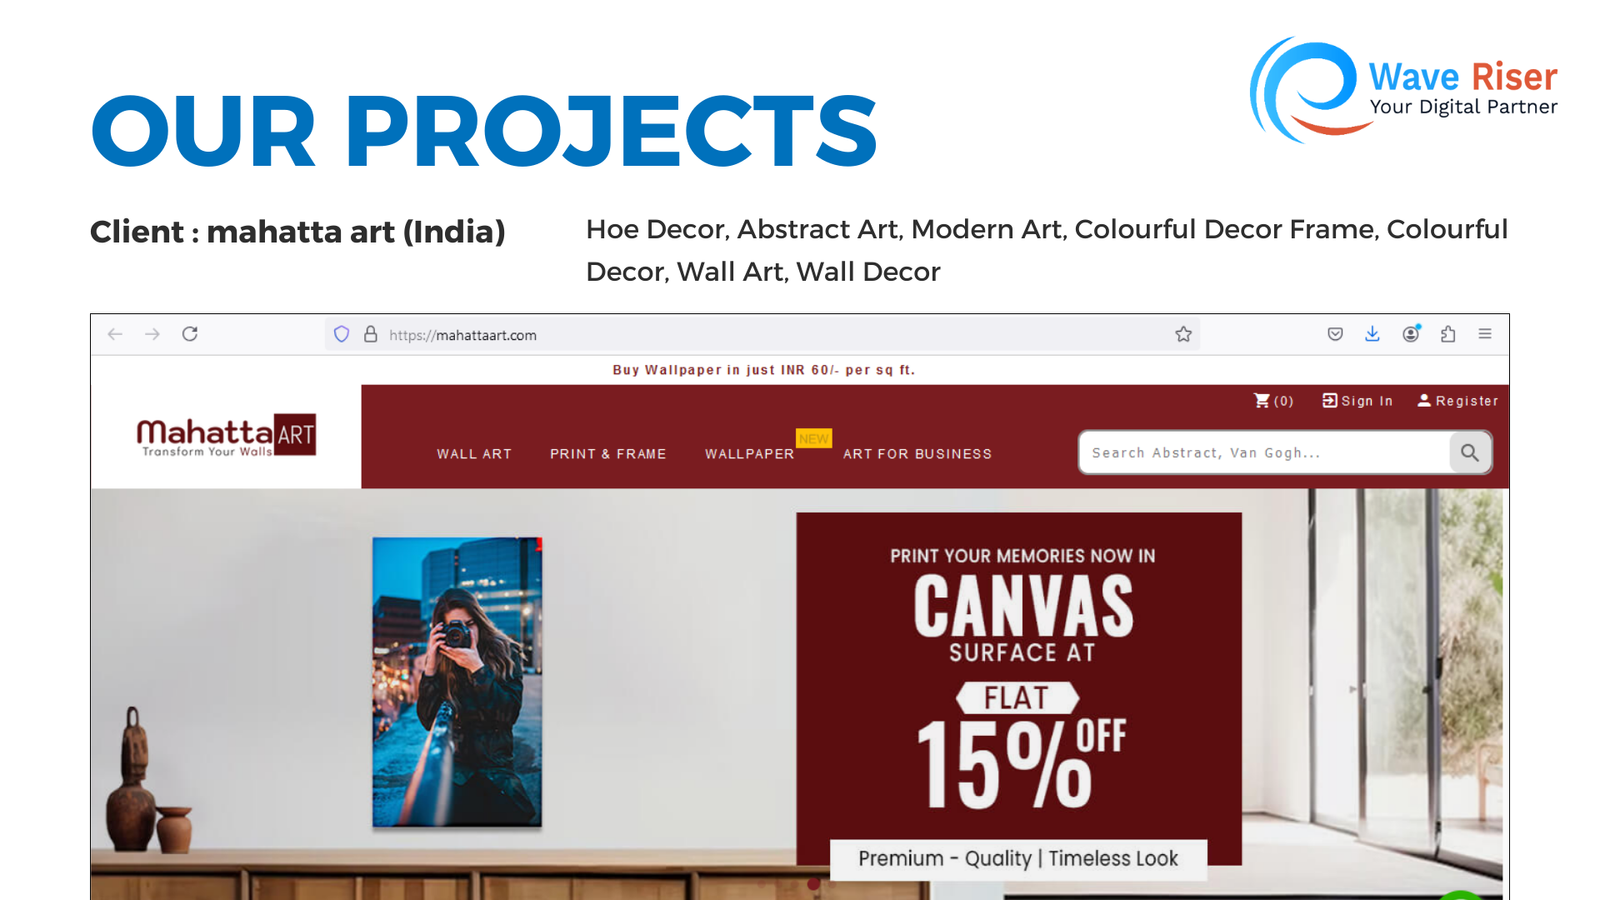Viewport: 1600px width, 900px height.
Task: Click the magnifier search button
Action: click(x=1470, y=453)
